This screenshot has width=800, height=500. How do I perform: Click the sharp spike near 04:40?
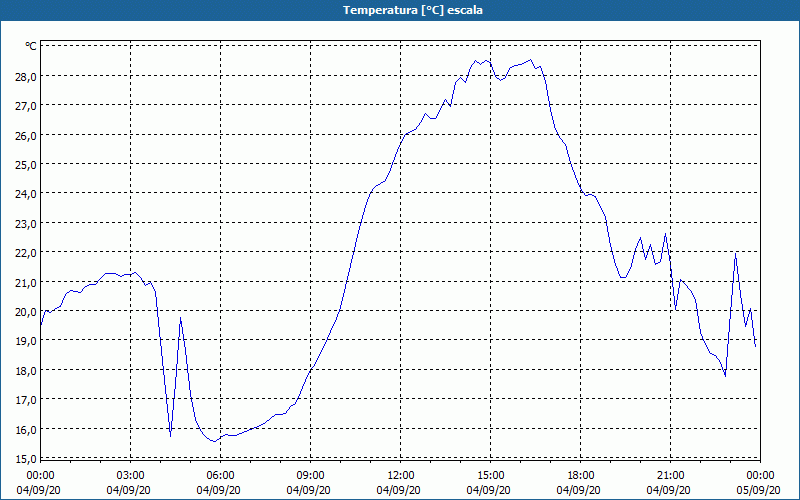(180, 318)
